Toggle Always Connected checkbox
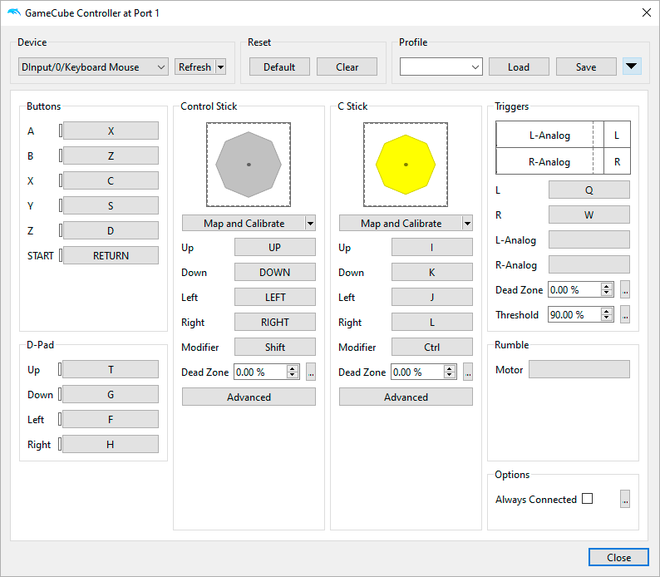The height and width of the screenshot is (577, 660). click(x=587, y=499)
